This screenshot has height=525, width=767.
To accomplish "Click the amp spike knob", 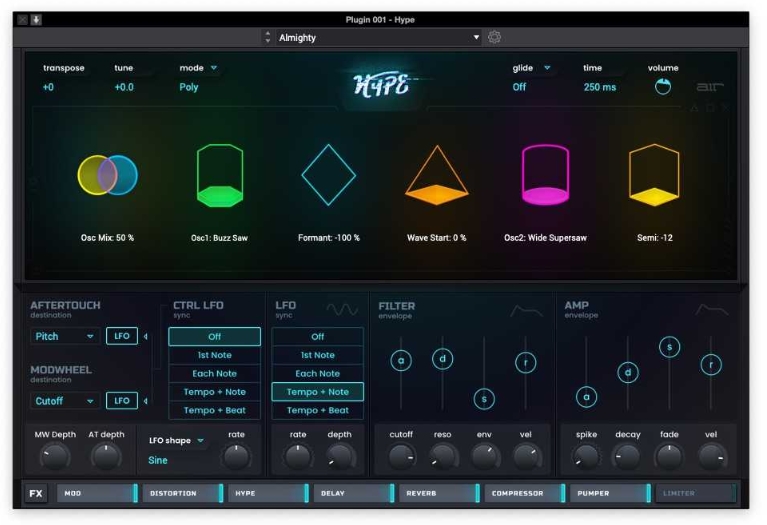I will click(x=586, y=457).
